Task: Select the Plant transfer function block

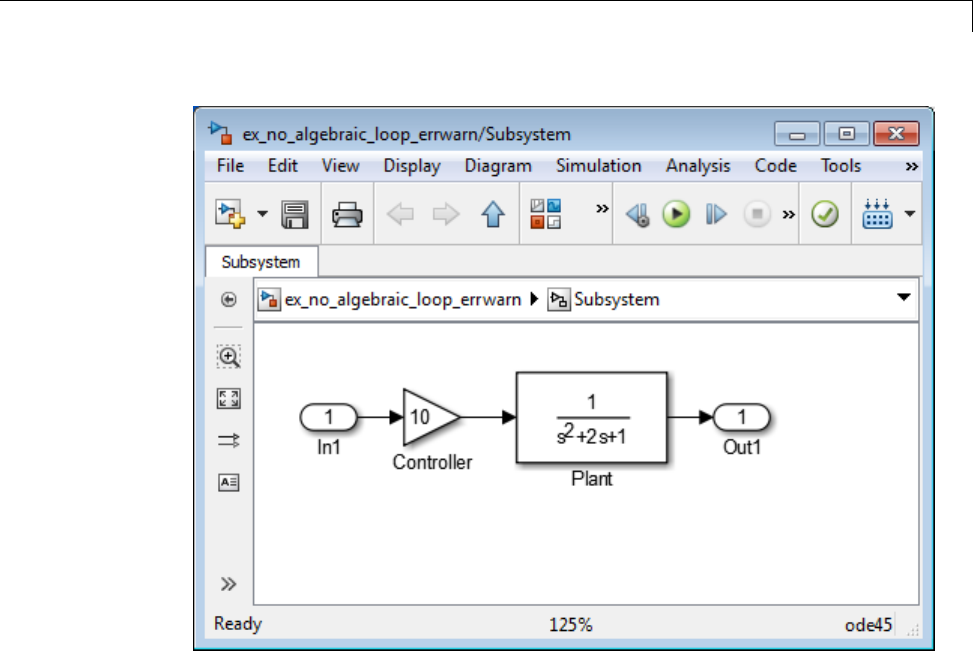Action: [592, 418]
